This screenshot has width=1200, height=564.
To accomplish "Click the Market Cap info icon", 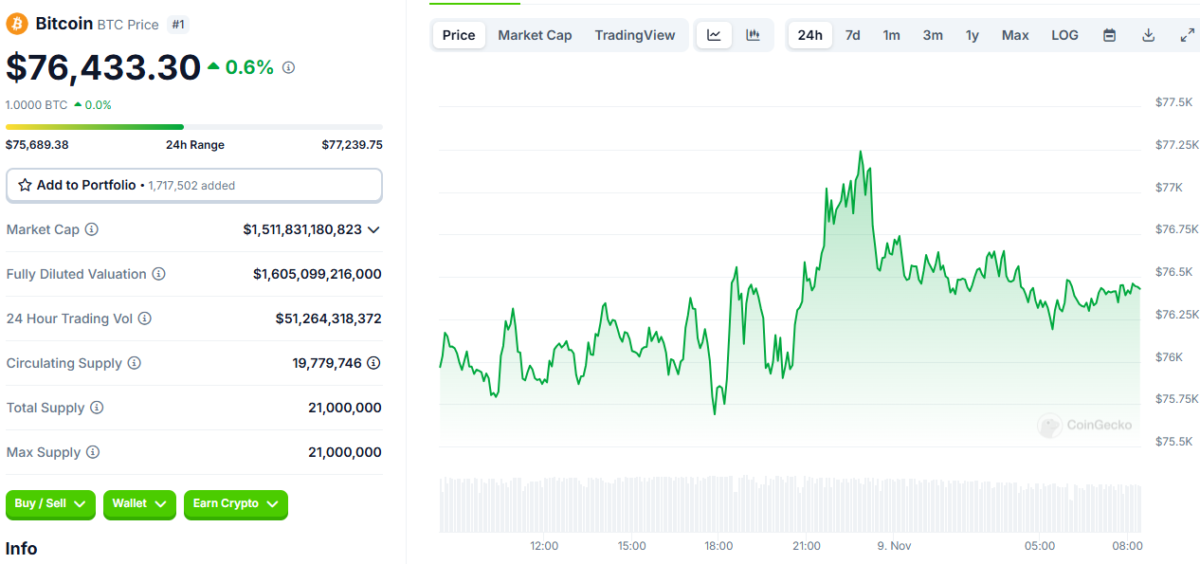I will (x=92, y=230).
